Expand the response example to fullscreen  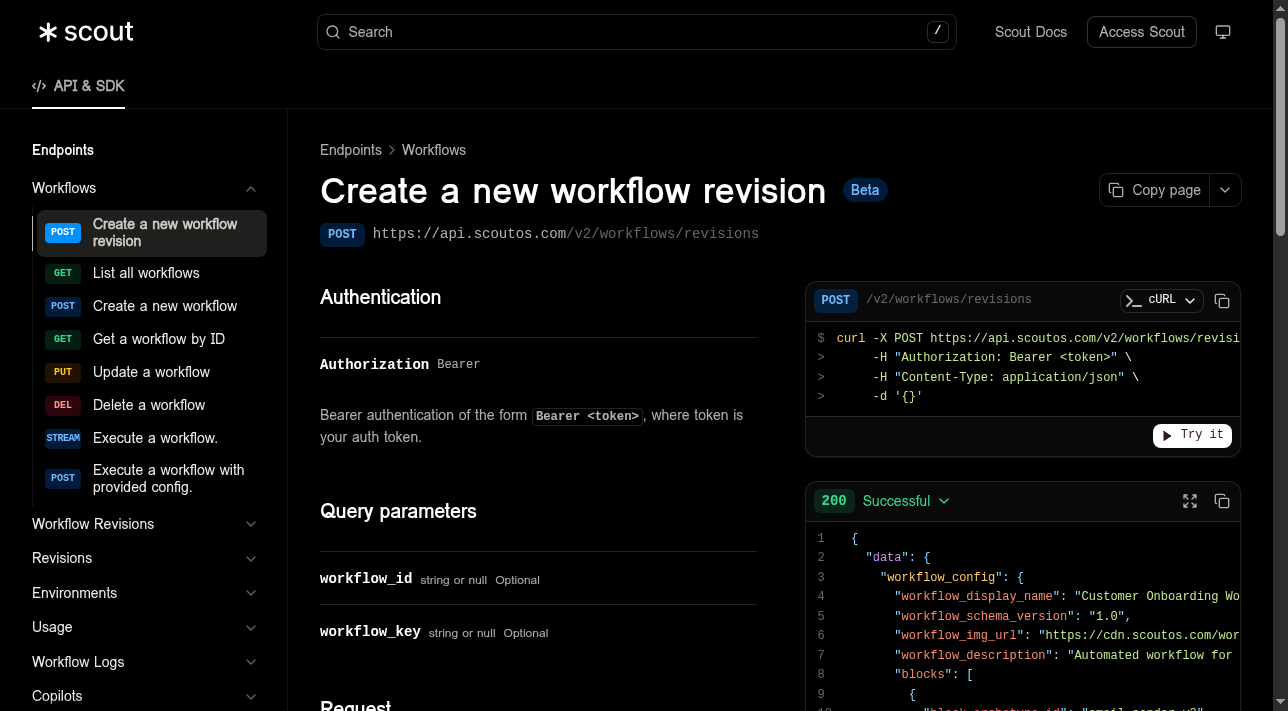pyautogui.click(x=1190, y=501)
